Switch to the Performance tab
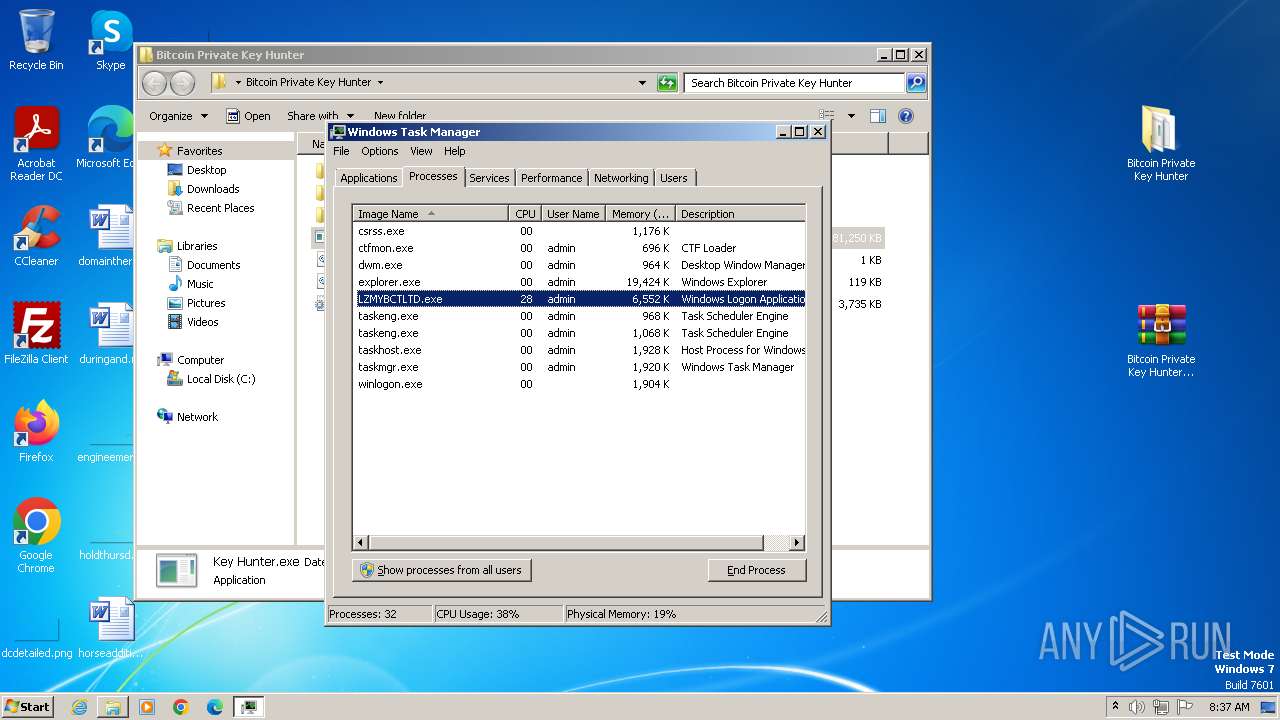This screenshot has height=720, width=1280. [x=551, y=178]
